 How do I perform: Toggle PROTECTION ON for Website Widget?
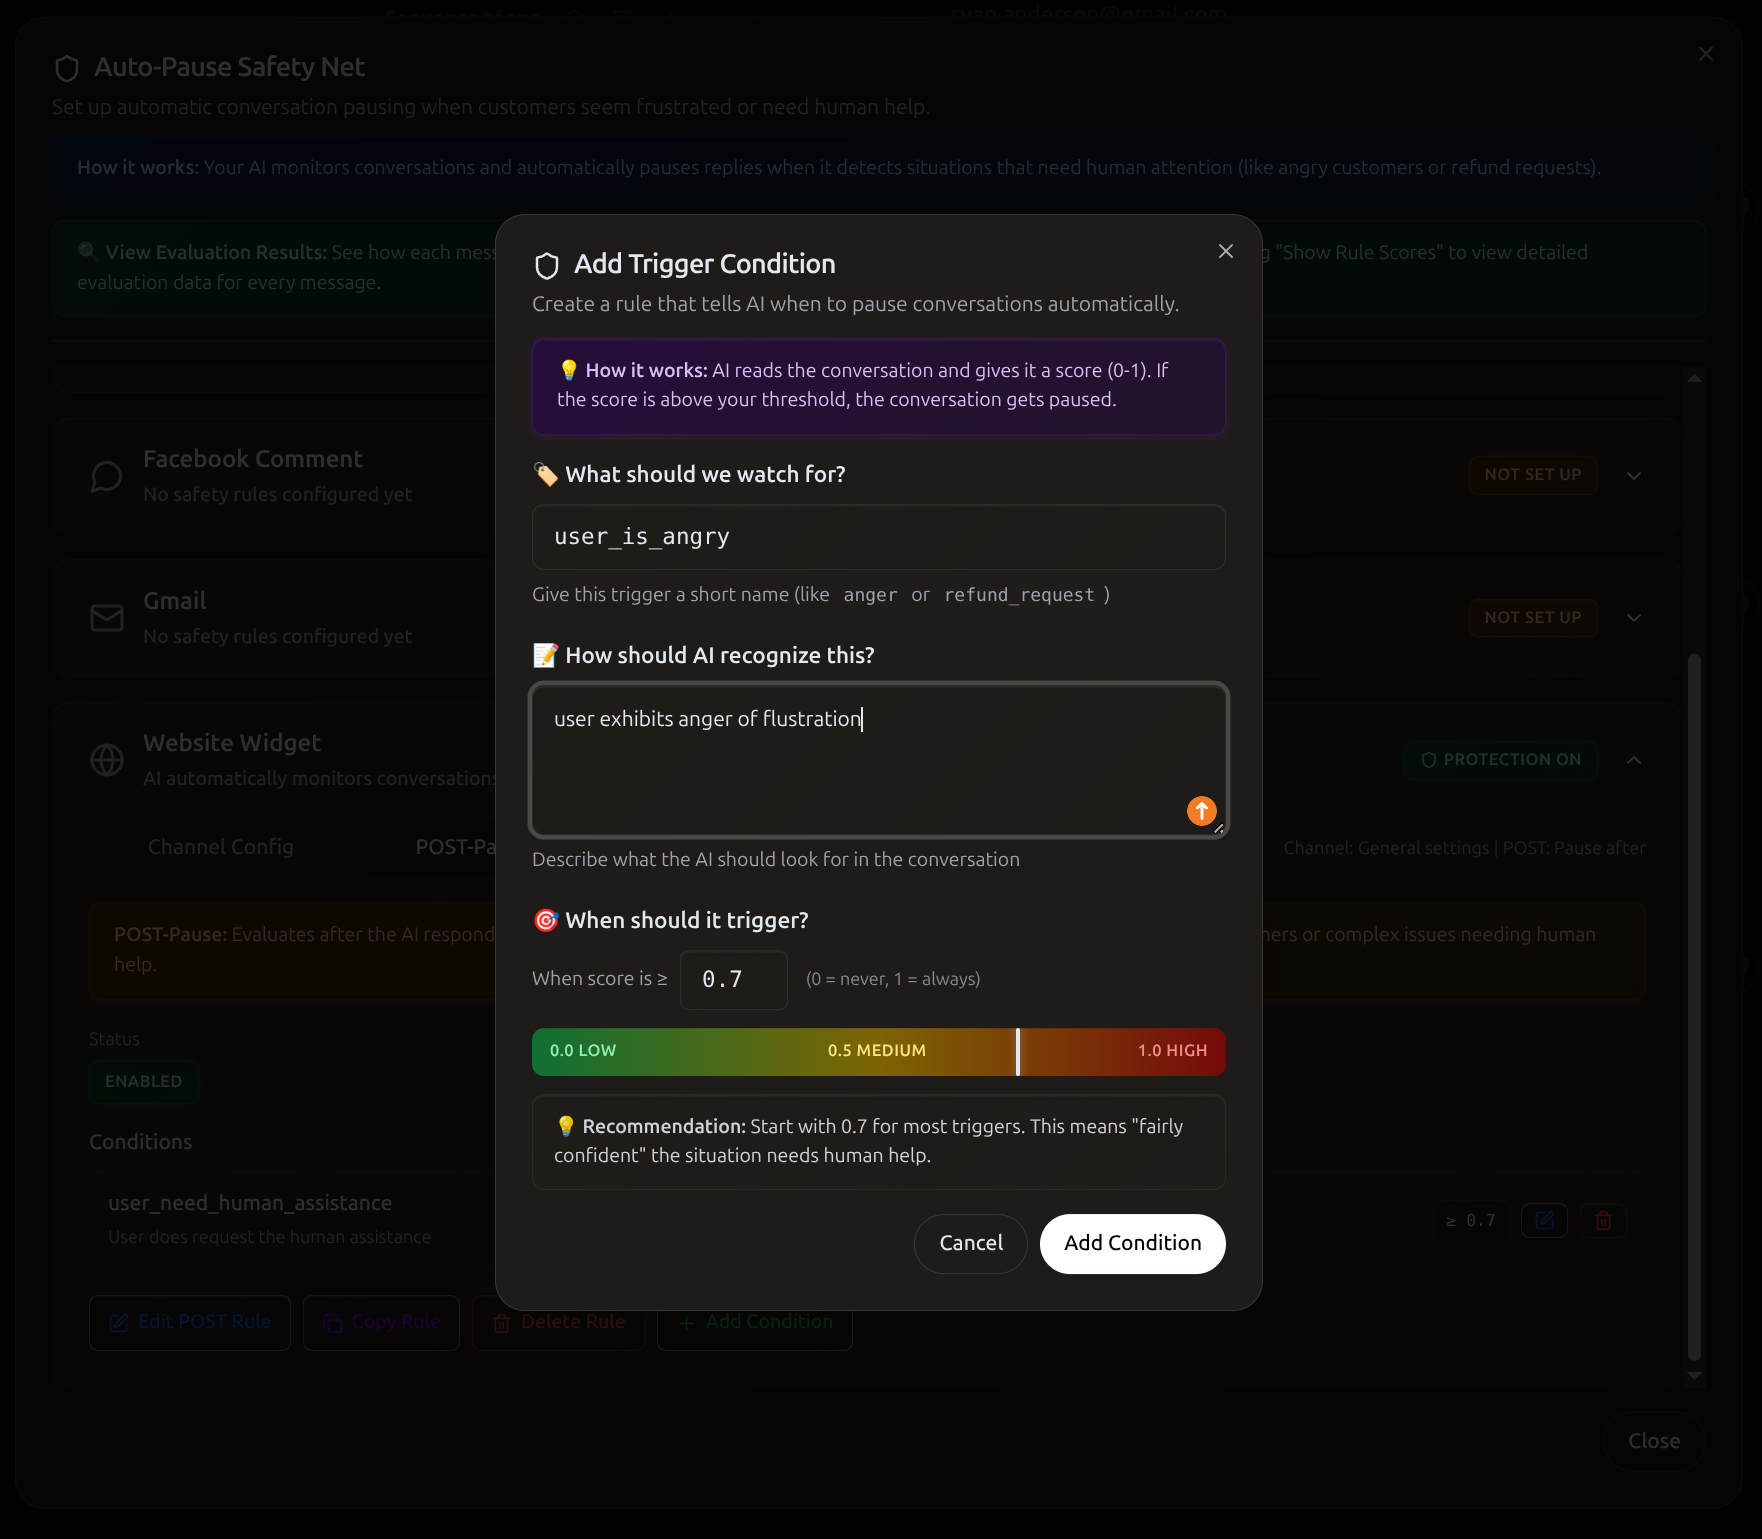coord(1500,759)
